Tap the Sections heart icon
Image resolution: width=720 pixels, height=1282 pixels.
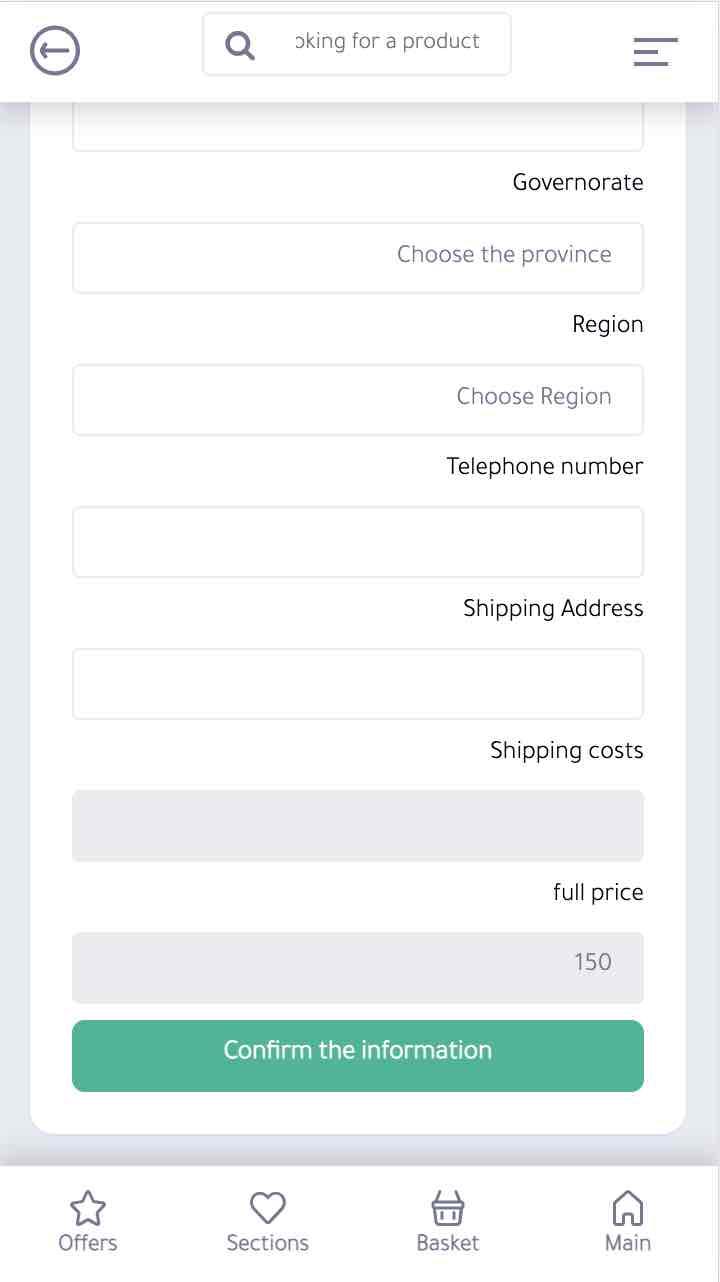pyautogui.click(x=267, y=1208)
